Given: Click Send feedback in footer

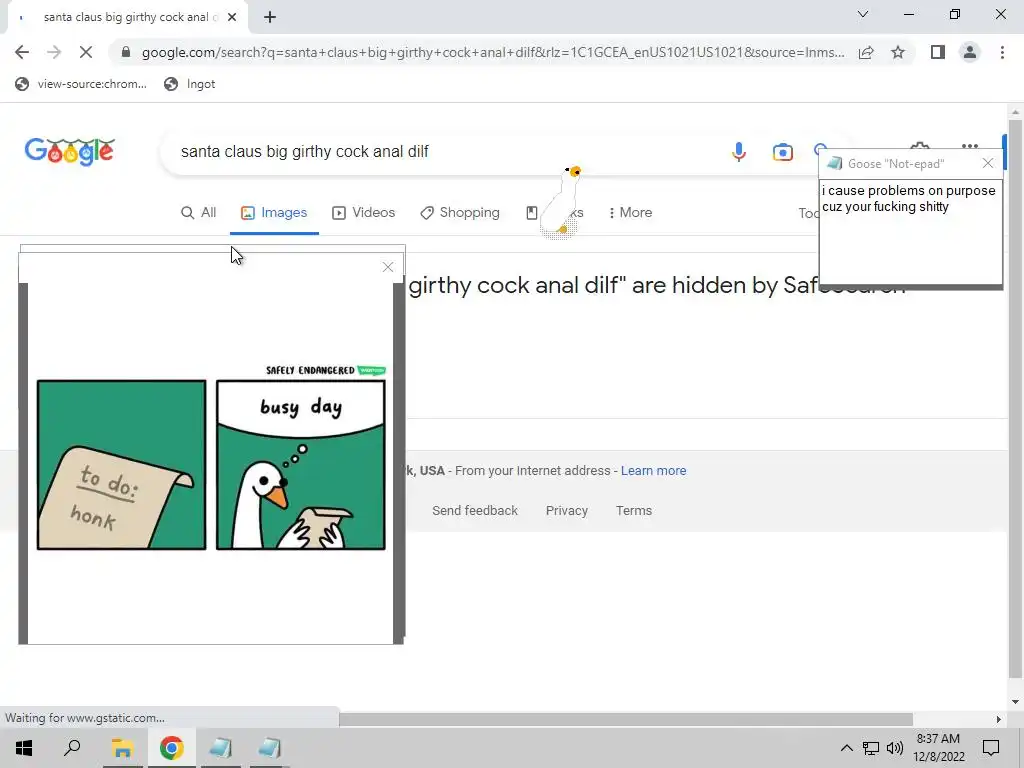Looking at the screenshot, I should pyautogui.click(x=475, y=511).
